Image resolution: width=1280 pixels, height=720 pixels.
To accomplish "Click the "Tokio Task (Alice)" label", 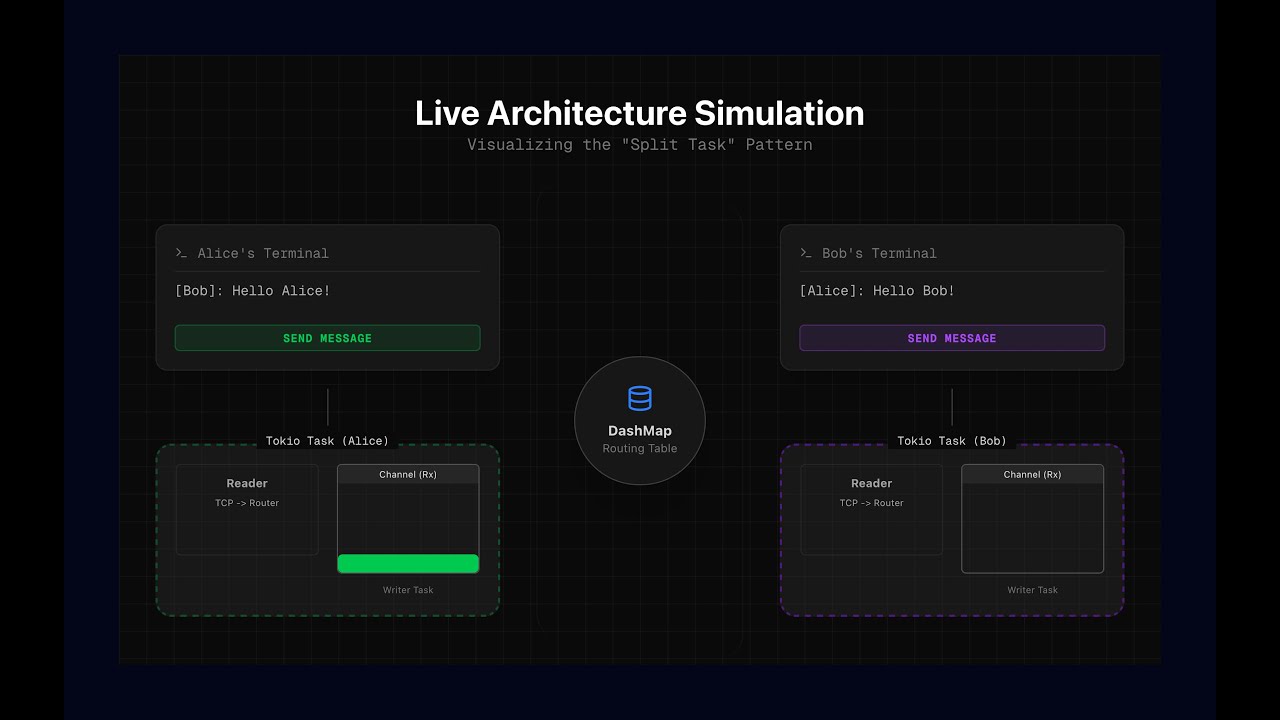I will coord(327,441).
